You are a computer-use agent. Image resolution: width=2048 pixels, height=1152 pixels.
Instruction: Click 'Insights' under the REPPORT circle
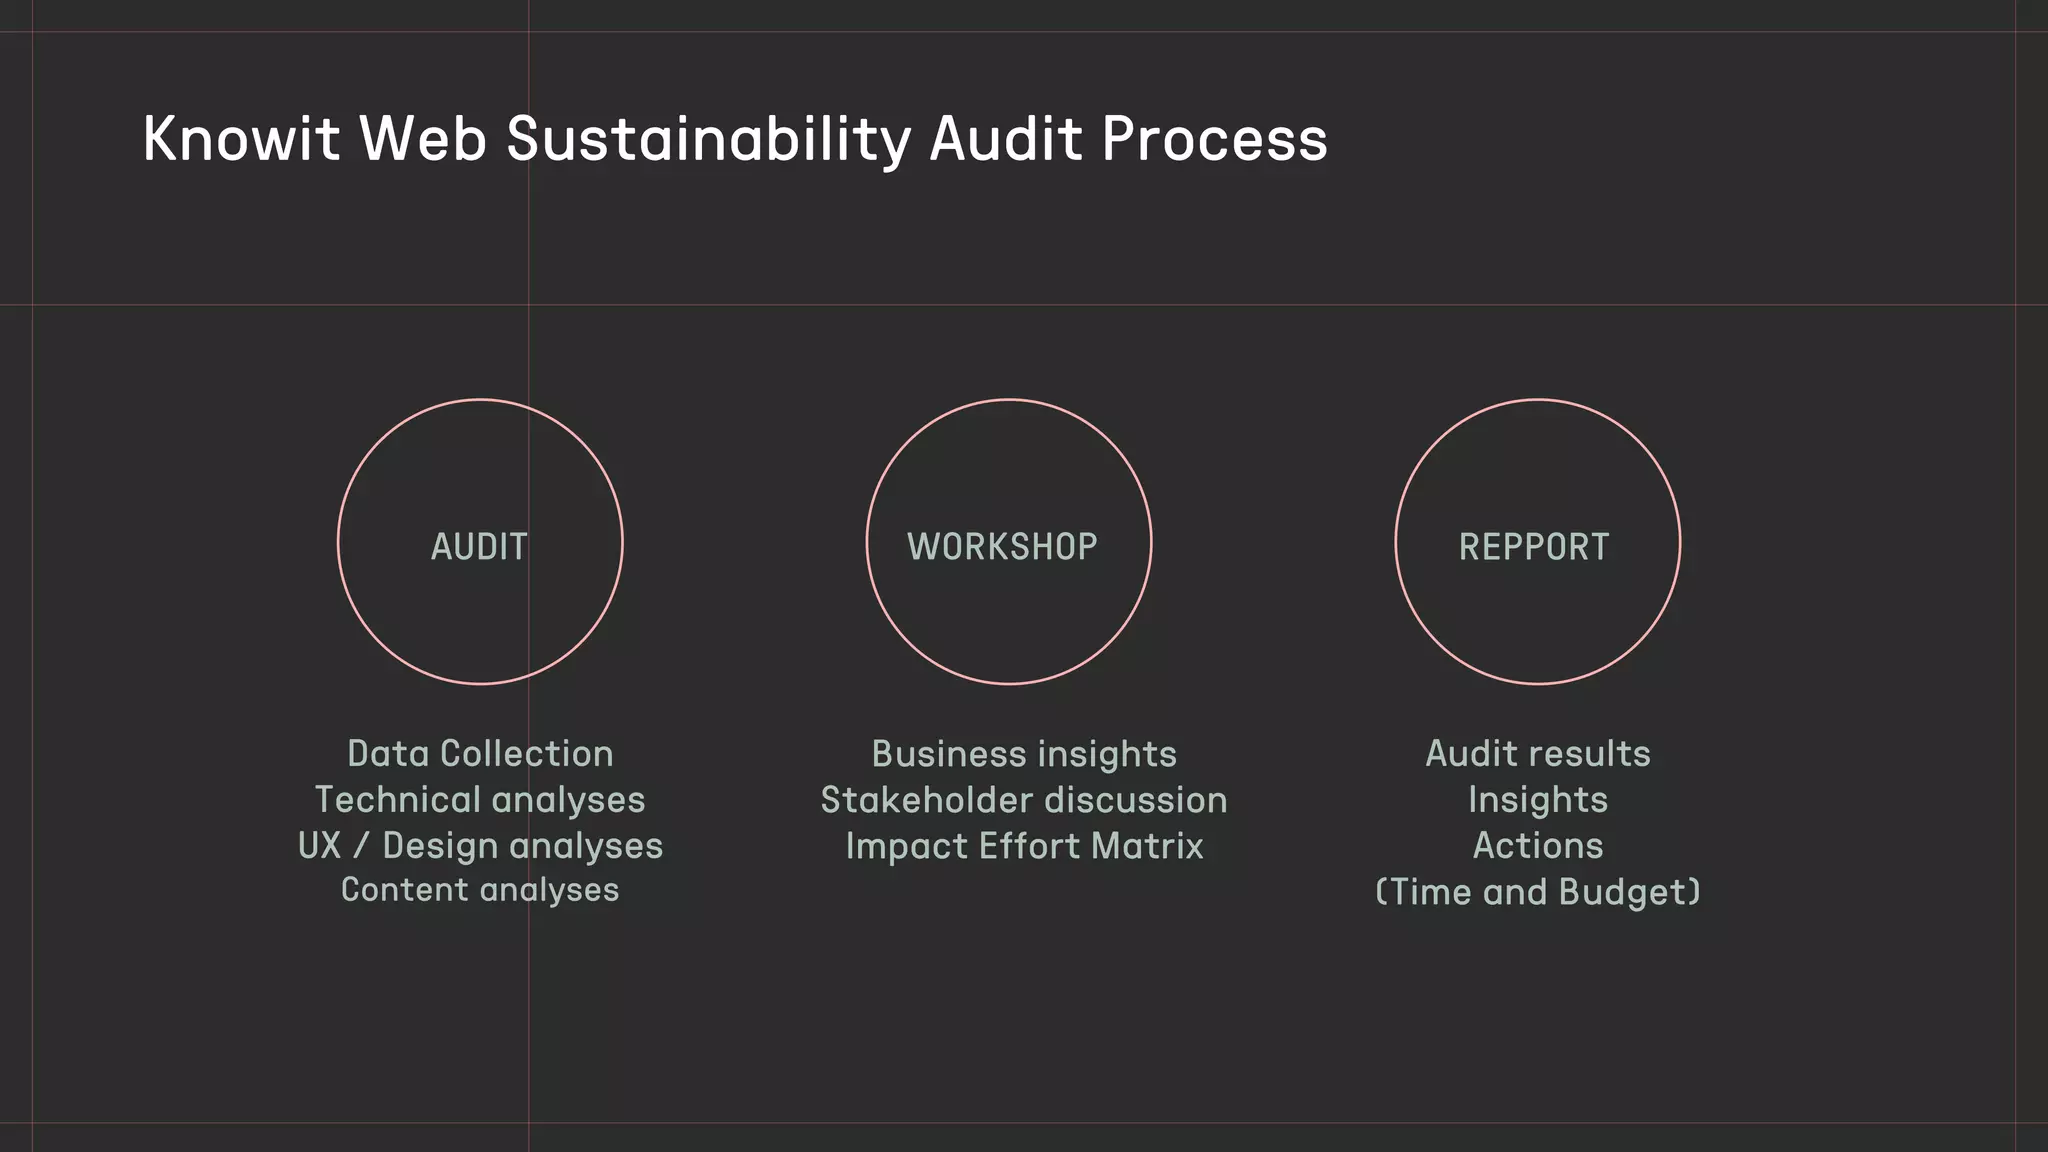(x=1538, y=800)
